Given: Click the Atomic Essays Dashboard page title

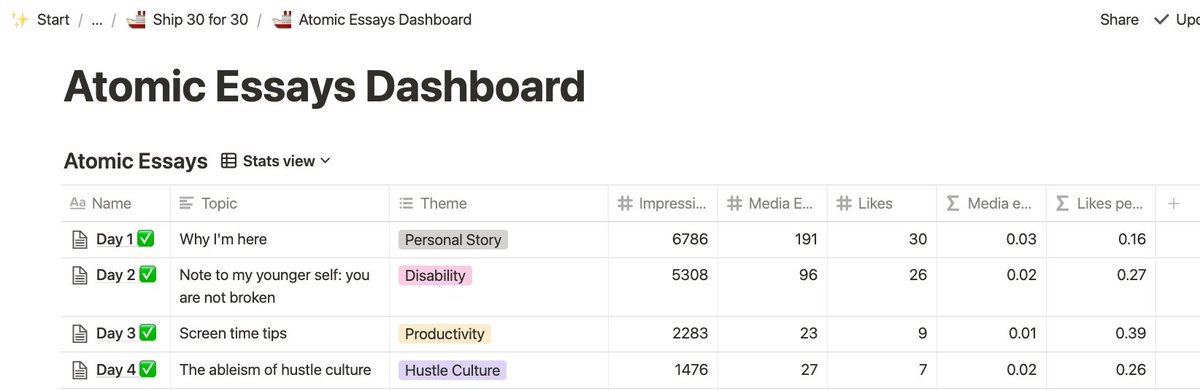Looking at the screenshot, I should pyautogui.click(x=324, y=88).
